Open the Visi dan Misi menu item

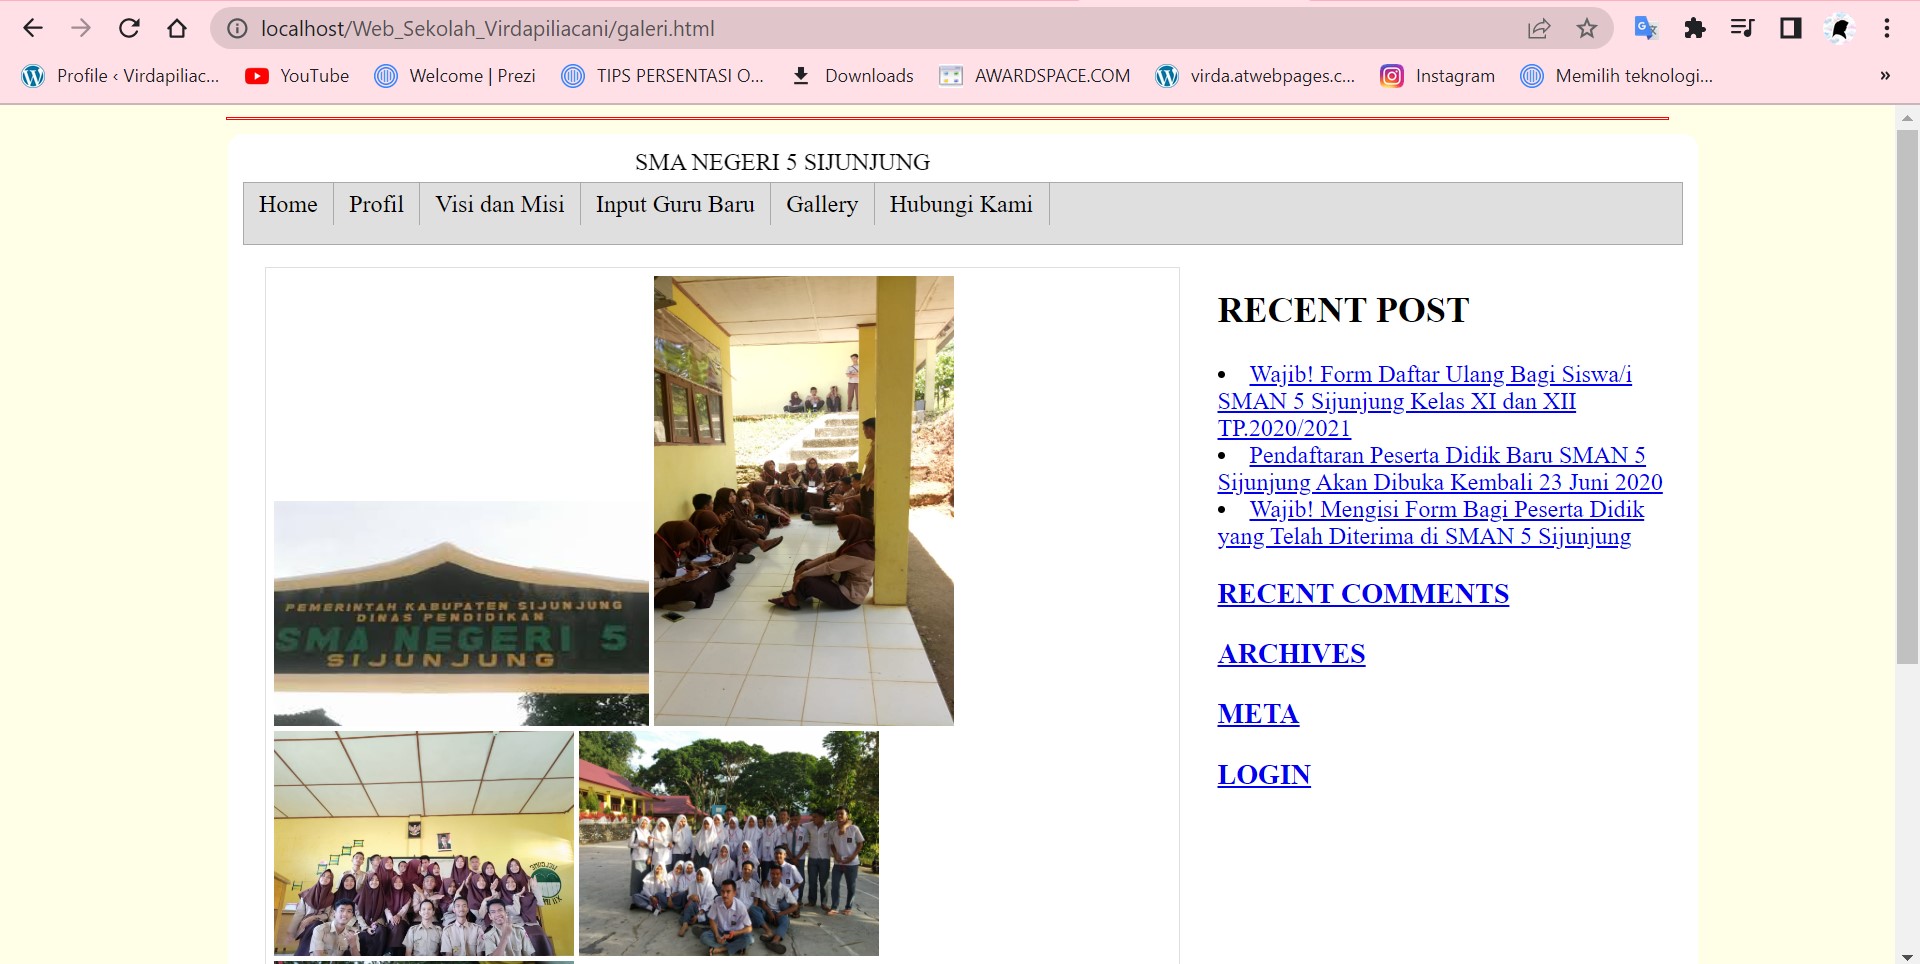[x=499, y=204]
